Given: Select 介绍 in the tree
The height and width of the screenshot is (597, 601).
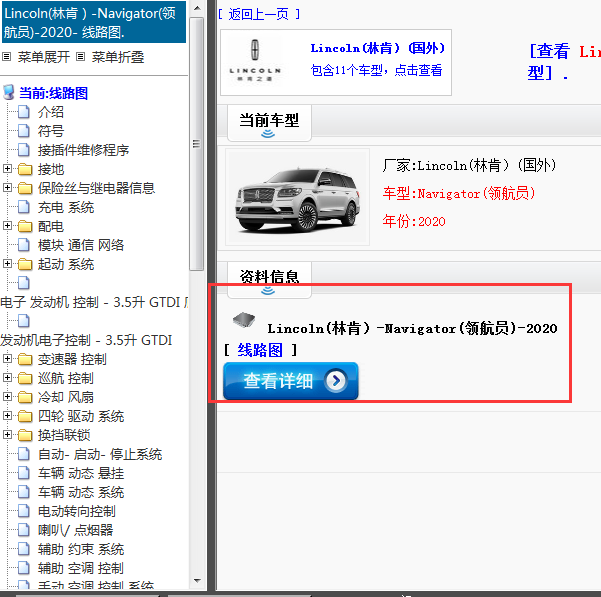Looking at the screenshot, I should (x=51, y=112).
